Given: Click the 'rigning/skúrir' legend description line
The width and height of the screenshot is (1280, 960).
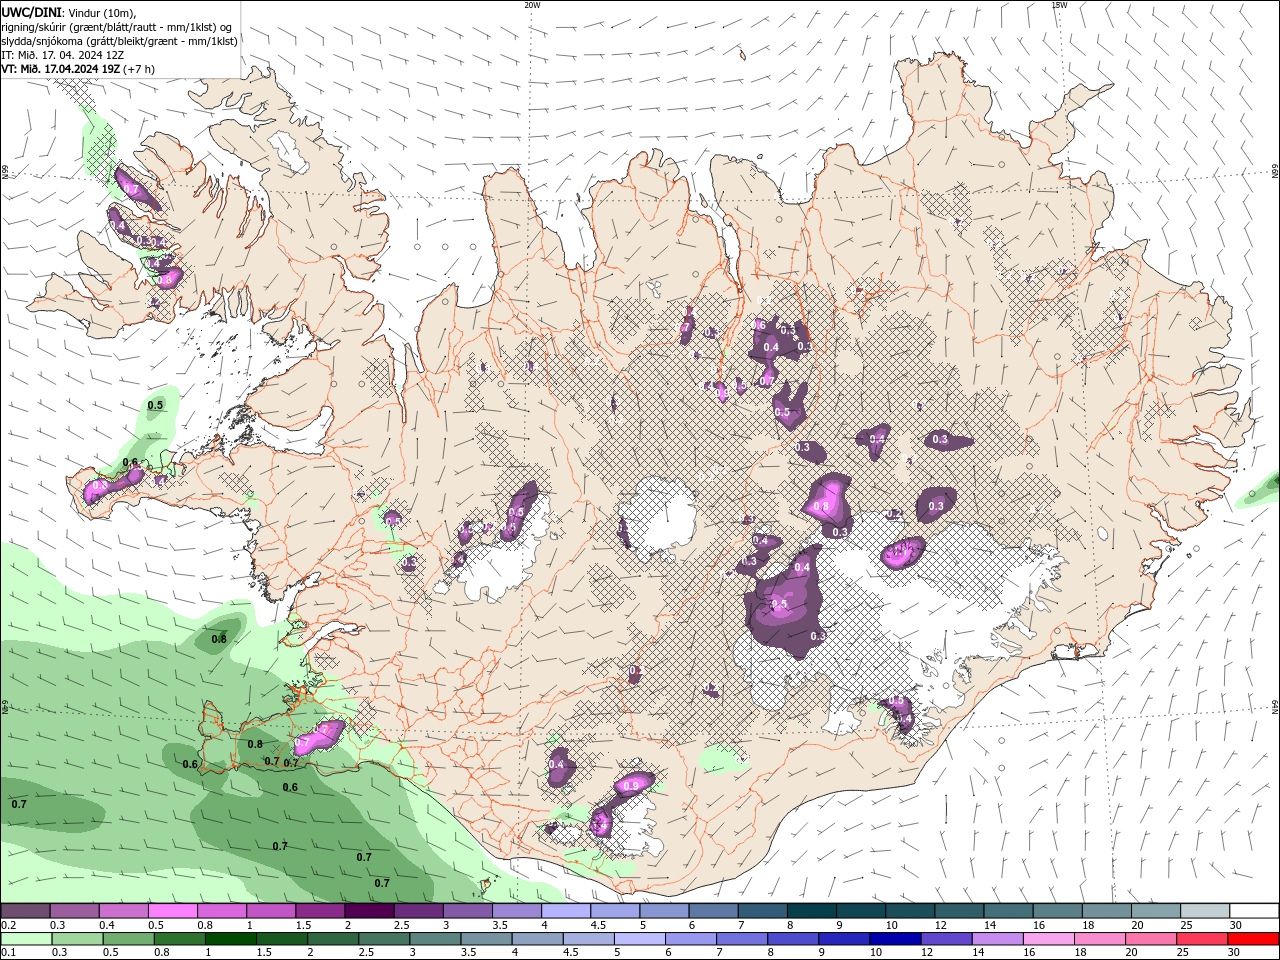Looking at the screenshot, I should tap(116, 26).
